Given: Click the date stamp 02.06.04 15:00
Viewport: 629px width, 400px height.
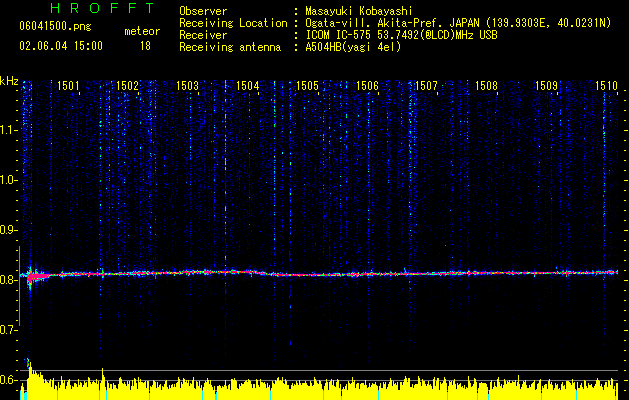Looking at the screenshot, I should point(61,46).
